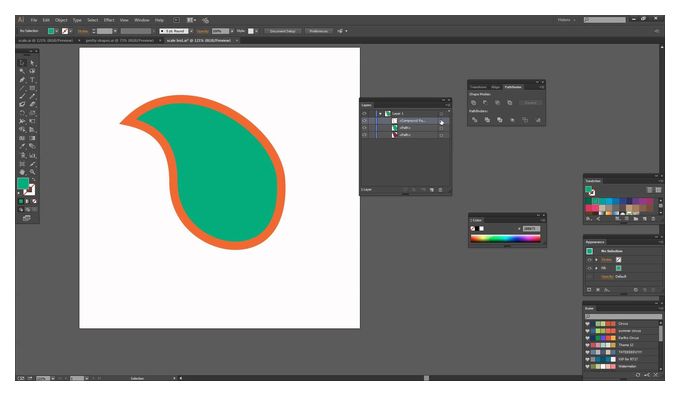This screenshot has width=680, height=396.
Task: Open stroke weight dropdown in control bar
Action: coord(115,31)
